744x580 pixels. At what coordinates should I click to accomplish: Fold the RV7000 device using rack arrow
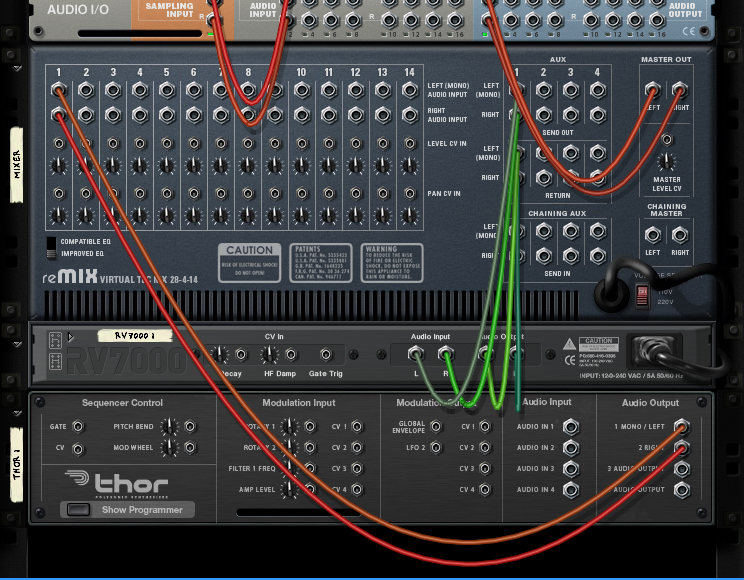(18, 344)
